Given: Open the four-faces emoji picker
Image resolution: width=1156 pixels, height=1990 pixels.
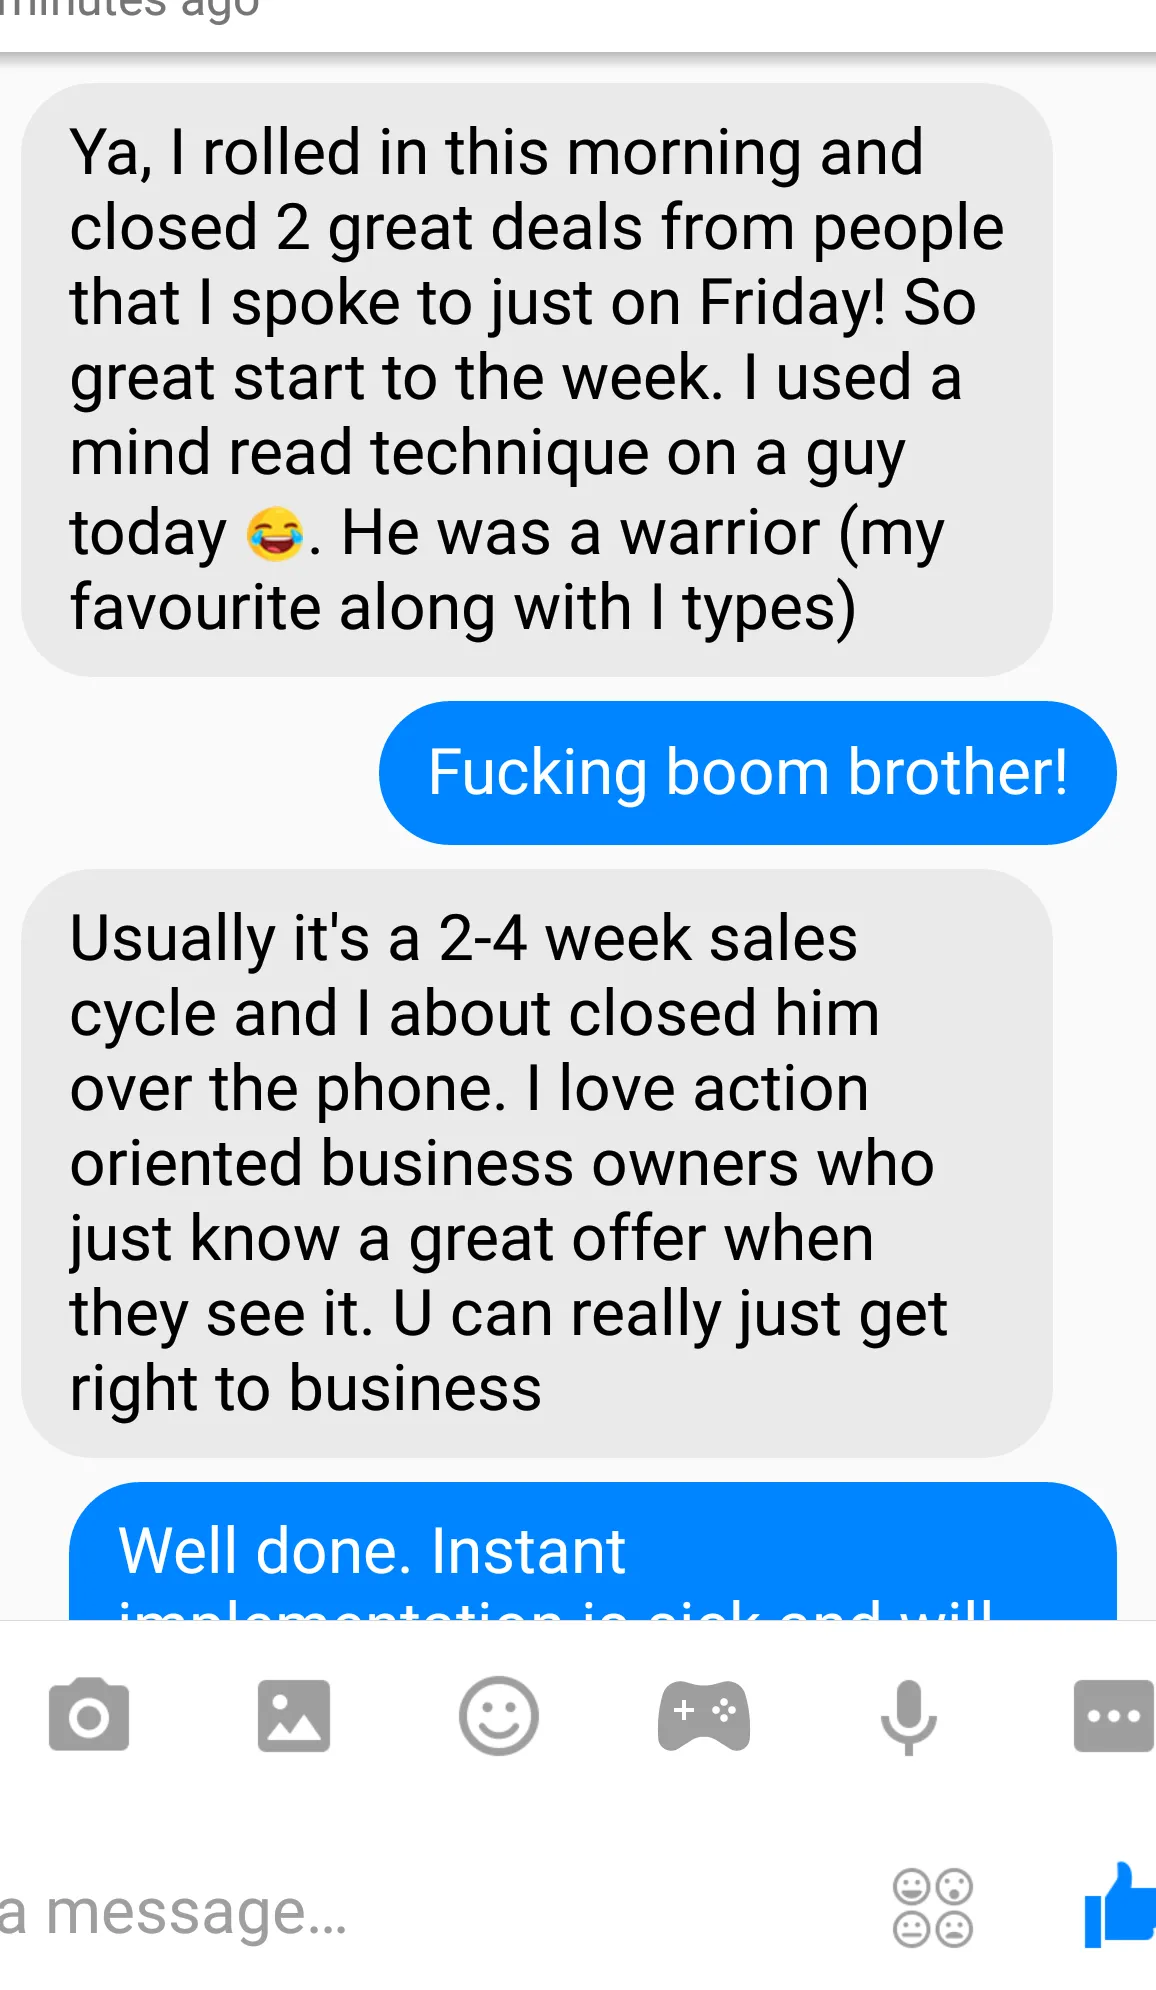Looking at the screenshot, I should (932, 1908).
